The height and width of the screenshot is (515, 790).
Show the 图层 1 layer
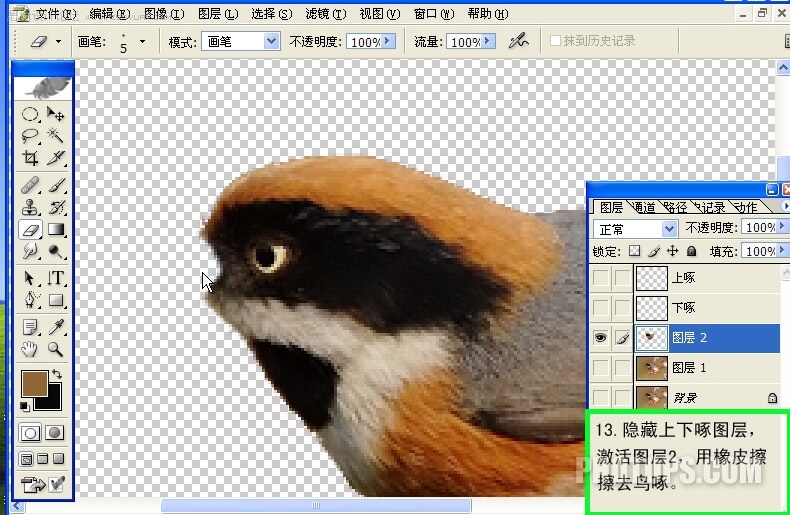(x=600, y=368)
